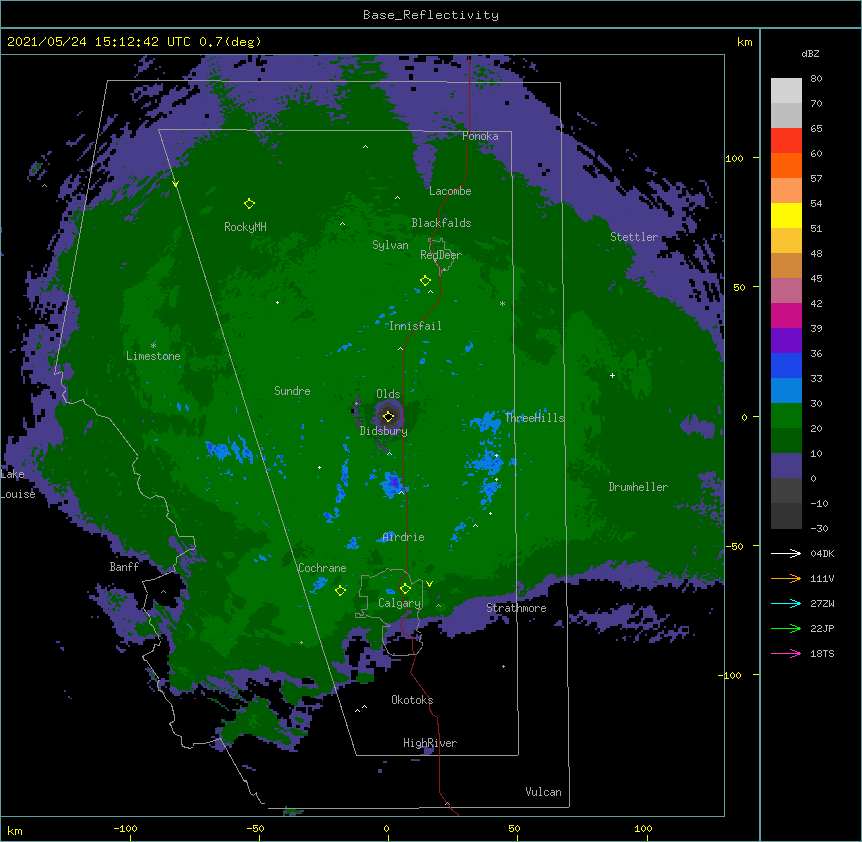Click the Airdrie label
Viewport: 862px width, 842px height.
click(403, 537)
